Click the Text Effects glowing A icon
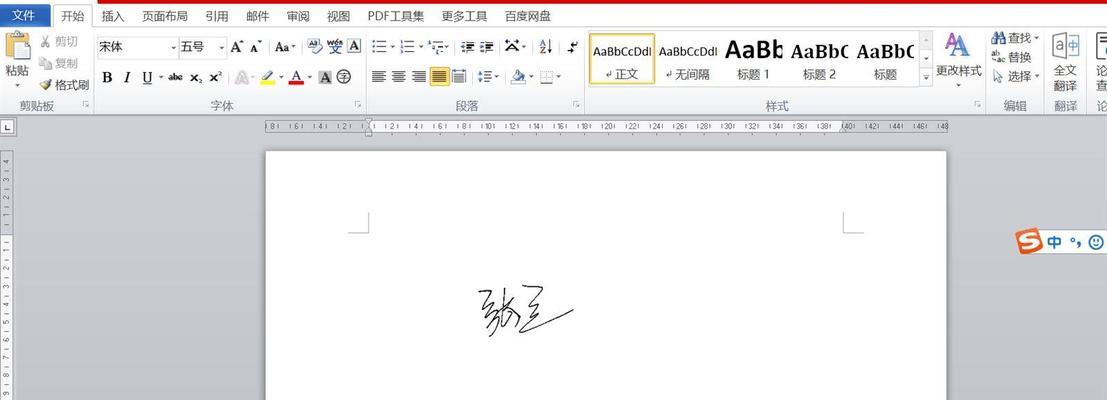This screenshot has width=1107, height=400. coord(241,77)
